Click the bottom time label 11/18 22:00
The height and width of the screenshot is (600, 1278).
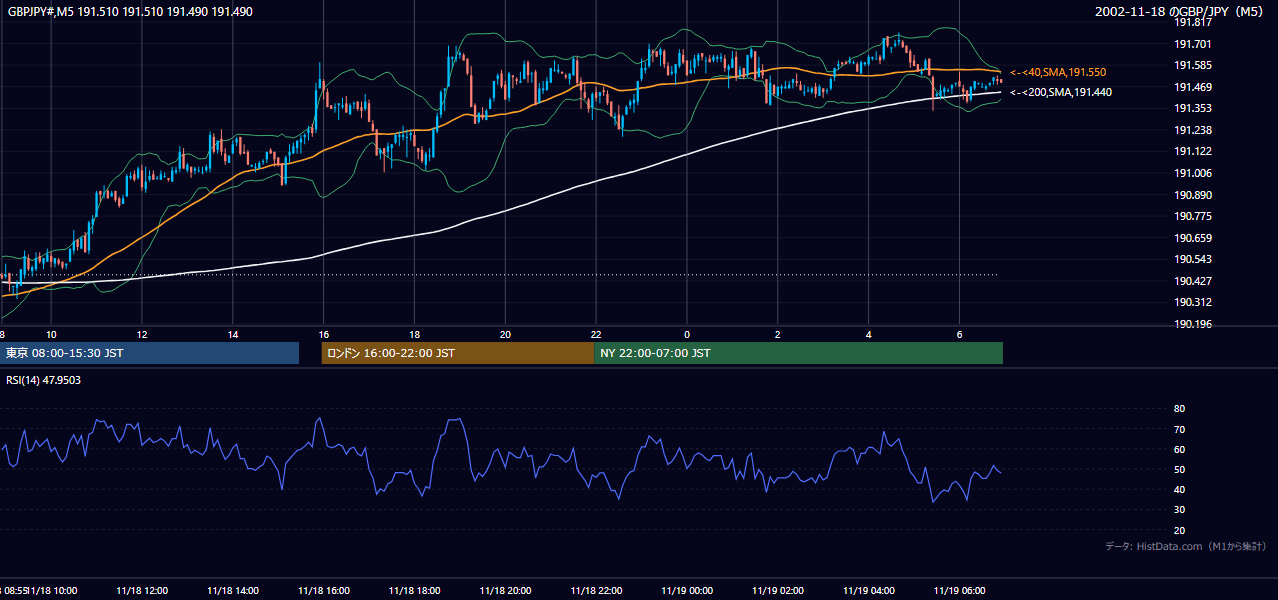coord(596,590)
